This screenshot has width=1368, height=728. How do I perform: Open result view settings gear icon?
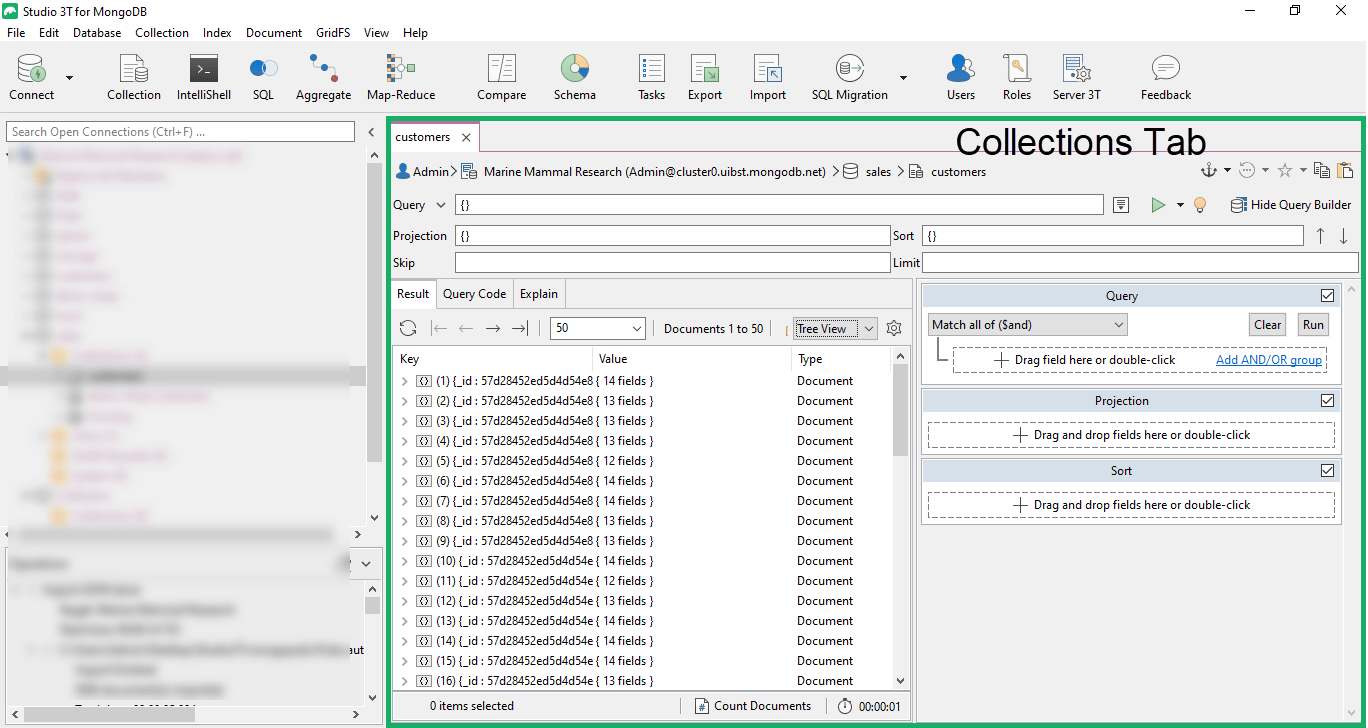894,328
